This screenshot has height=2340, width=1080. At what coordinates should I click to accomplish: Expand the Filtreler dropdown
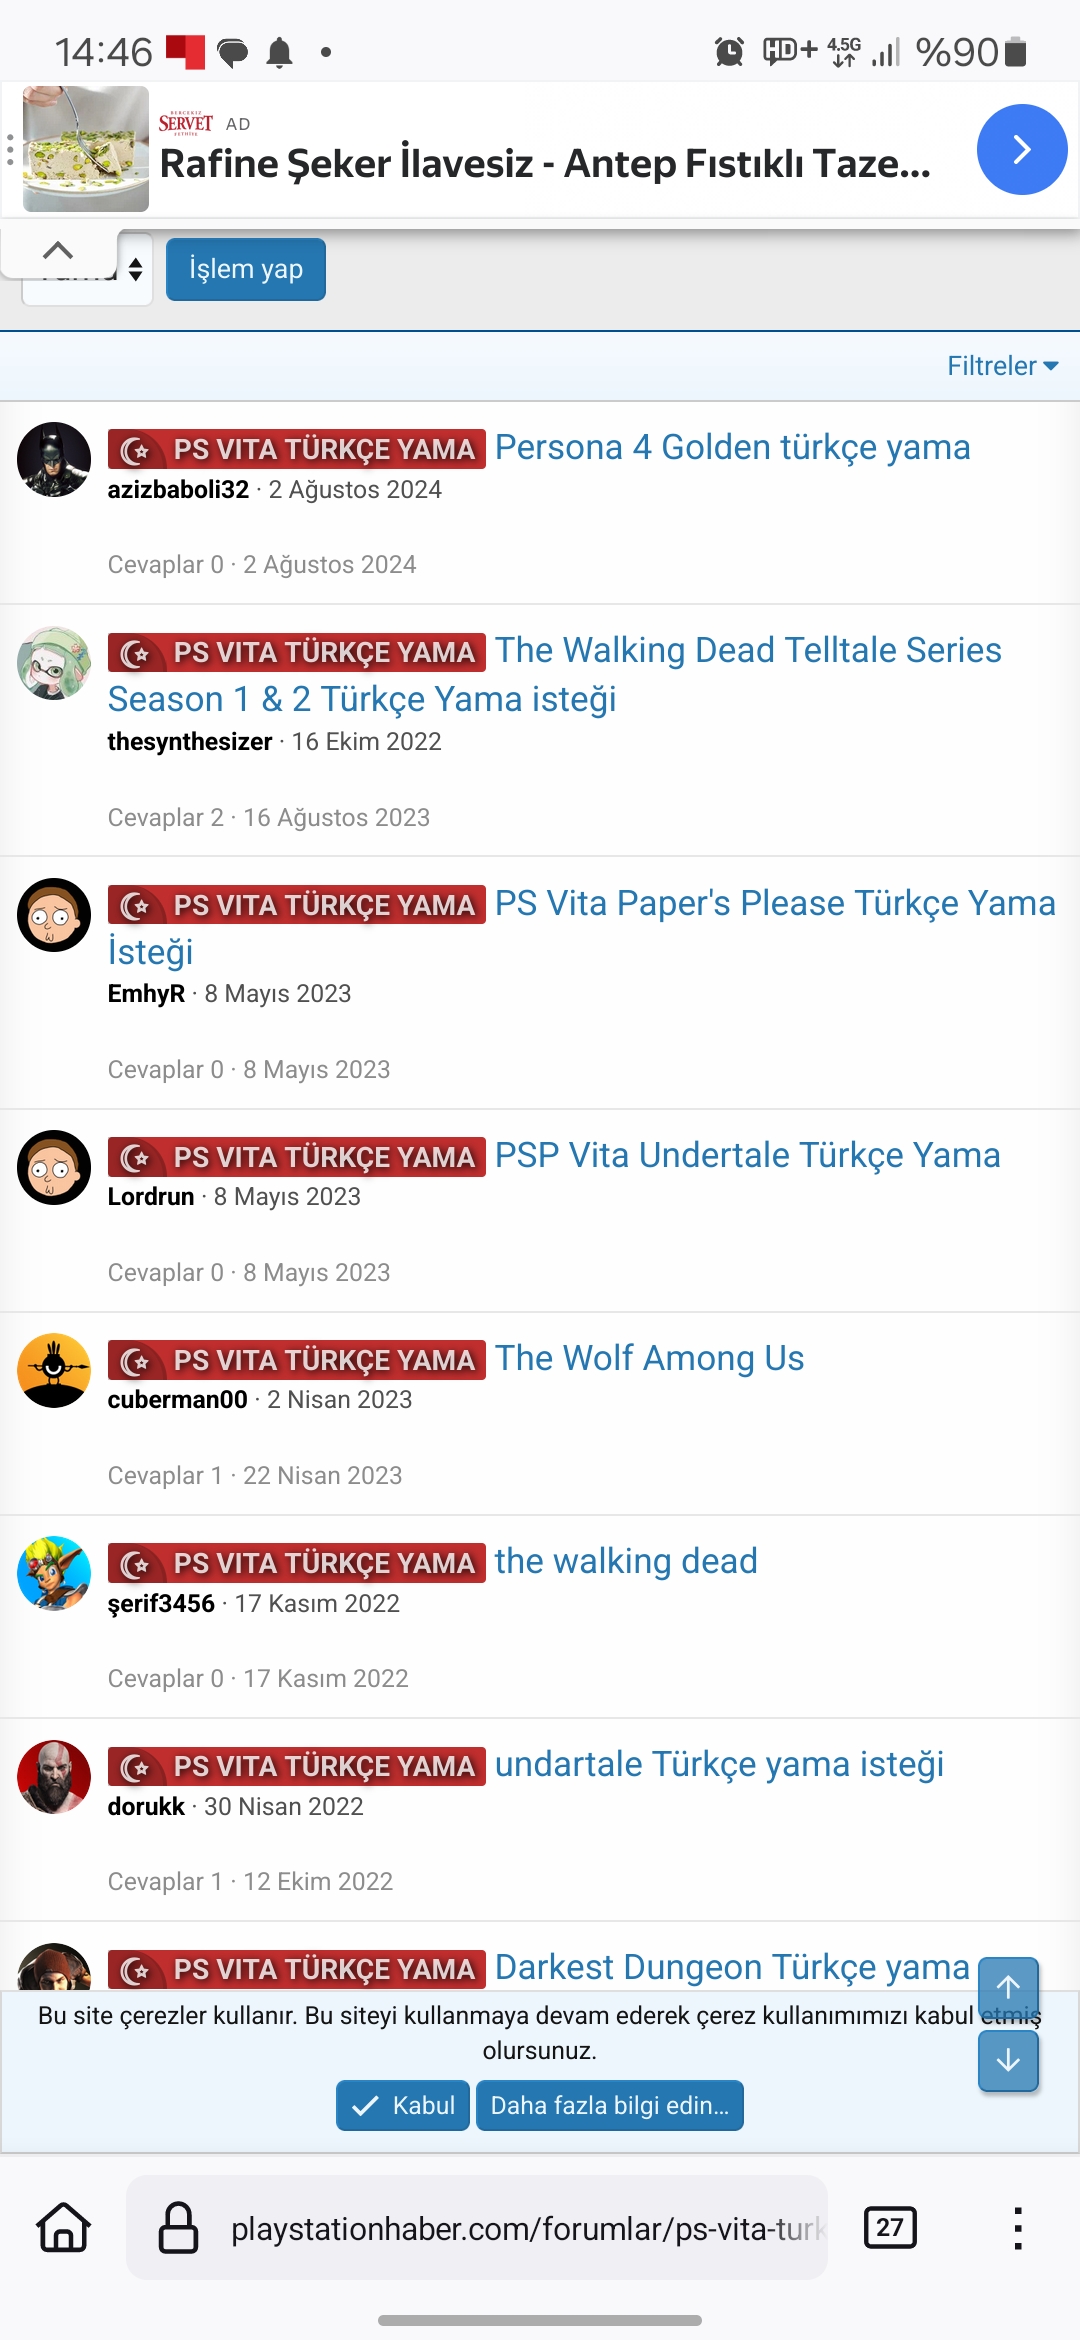tap(1002, 366)
